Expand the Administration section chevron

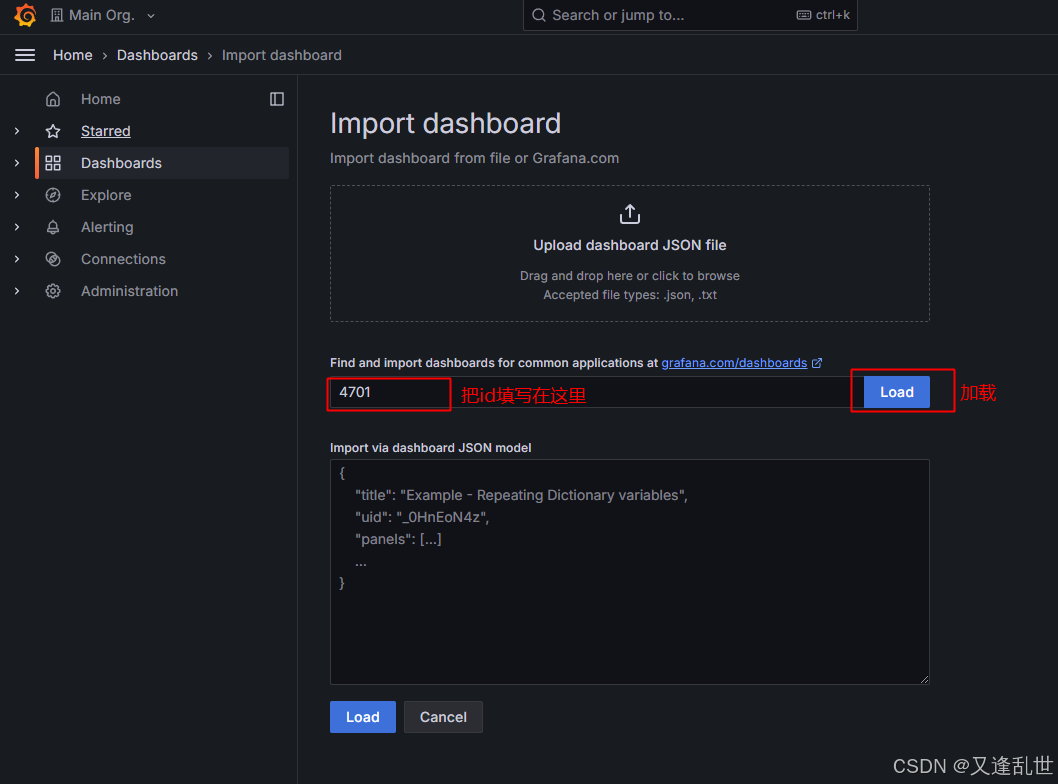(x=17, y=291)
